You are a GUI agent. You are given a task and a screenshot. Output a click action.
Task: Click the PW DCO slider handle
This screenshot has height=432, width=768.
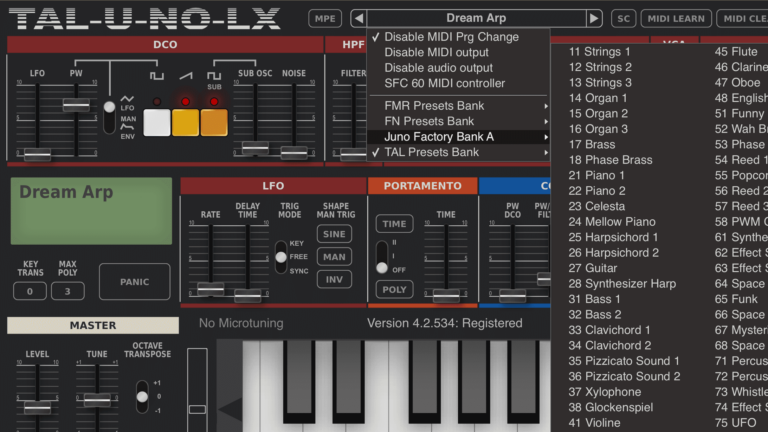[x=512, y=295]
